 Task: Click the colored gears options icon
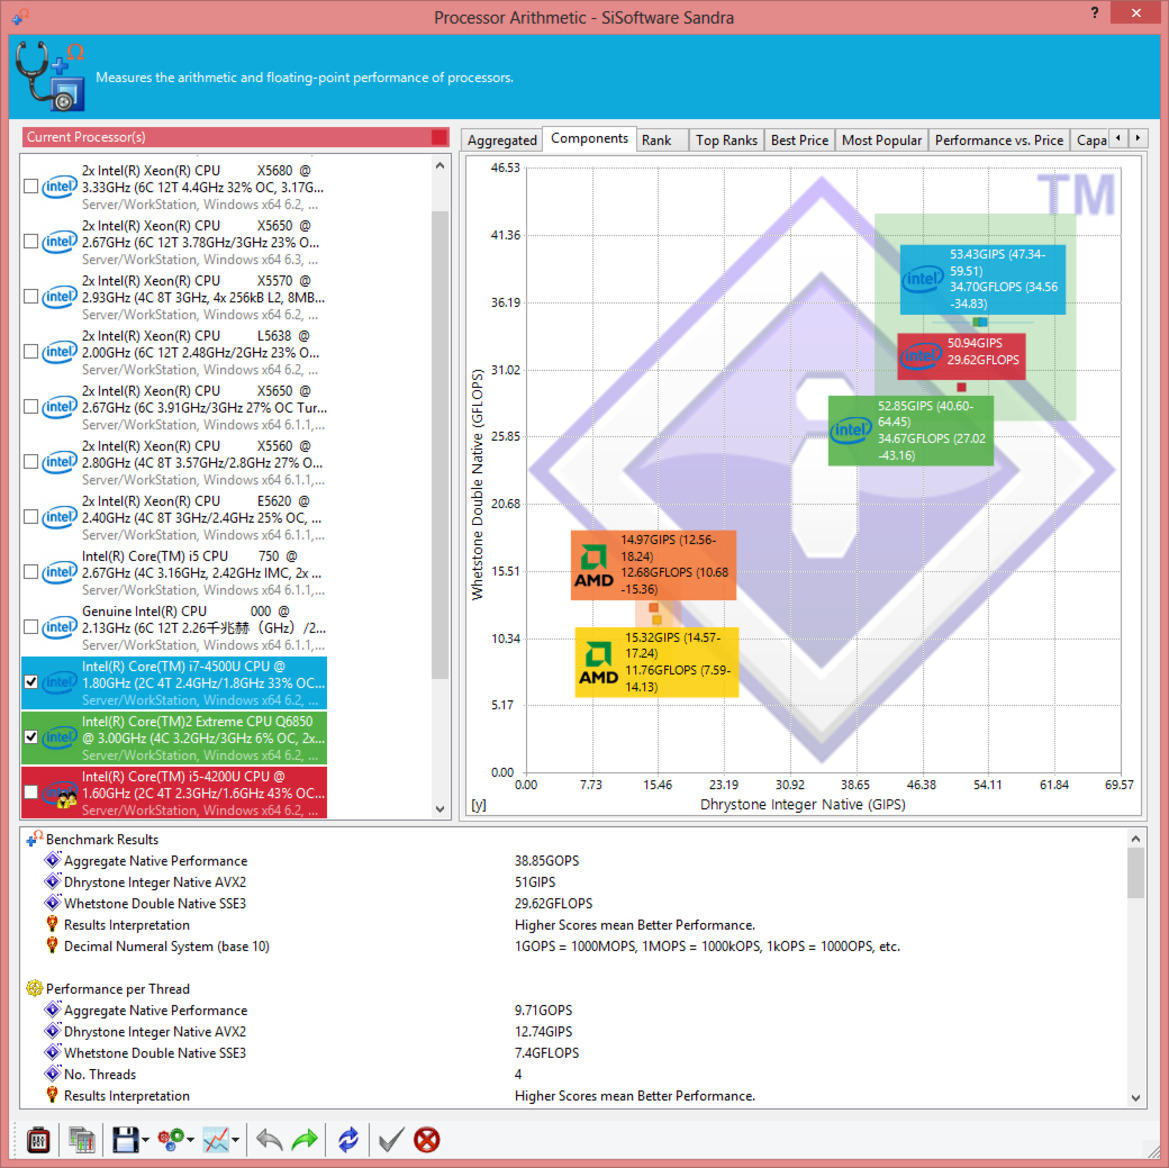(x=171, y=1140)
